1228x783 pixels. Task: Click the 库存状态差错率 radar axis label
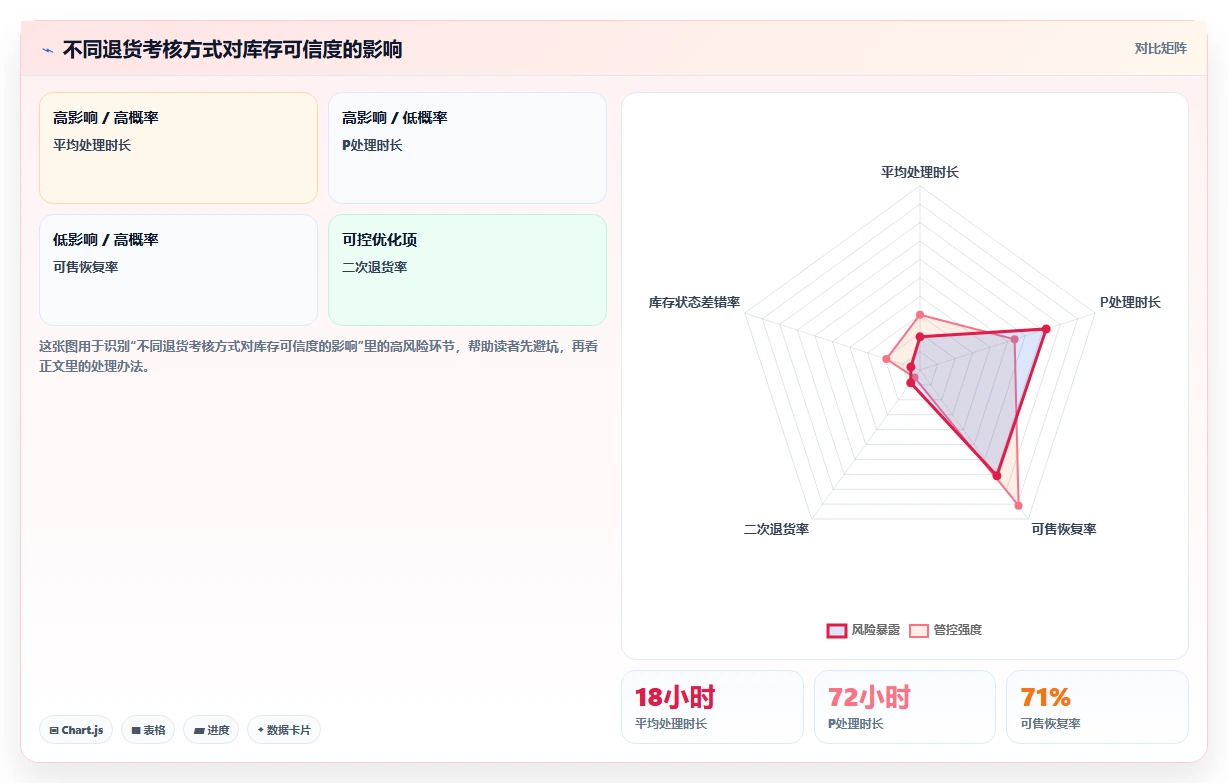(x=695, y=302)
